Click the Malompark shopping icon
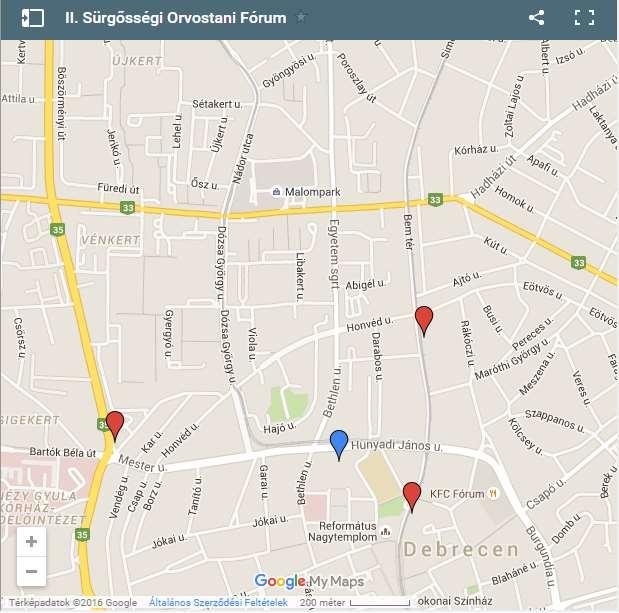619x613 pixels. pos(276,192)
